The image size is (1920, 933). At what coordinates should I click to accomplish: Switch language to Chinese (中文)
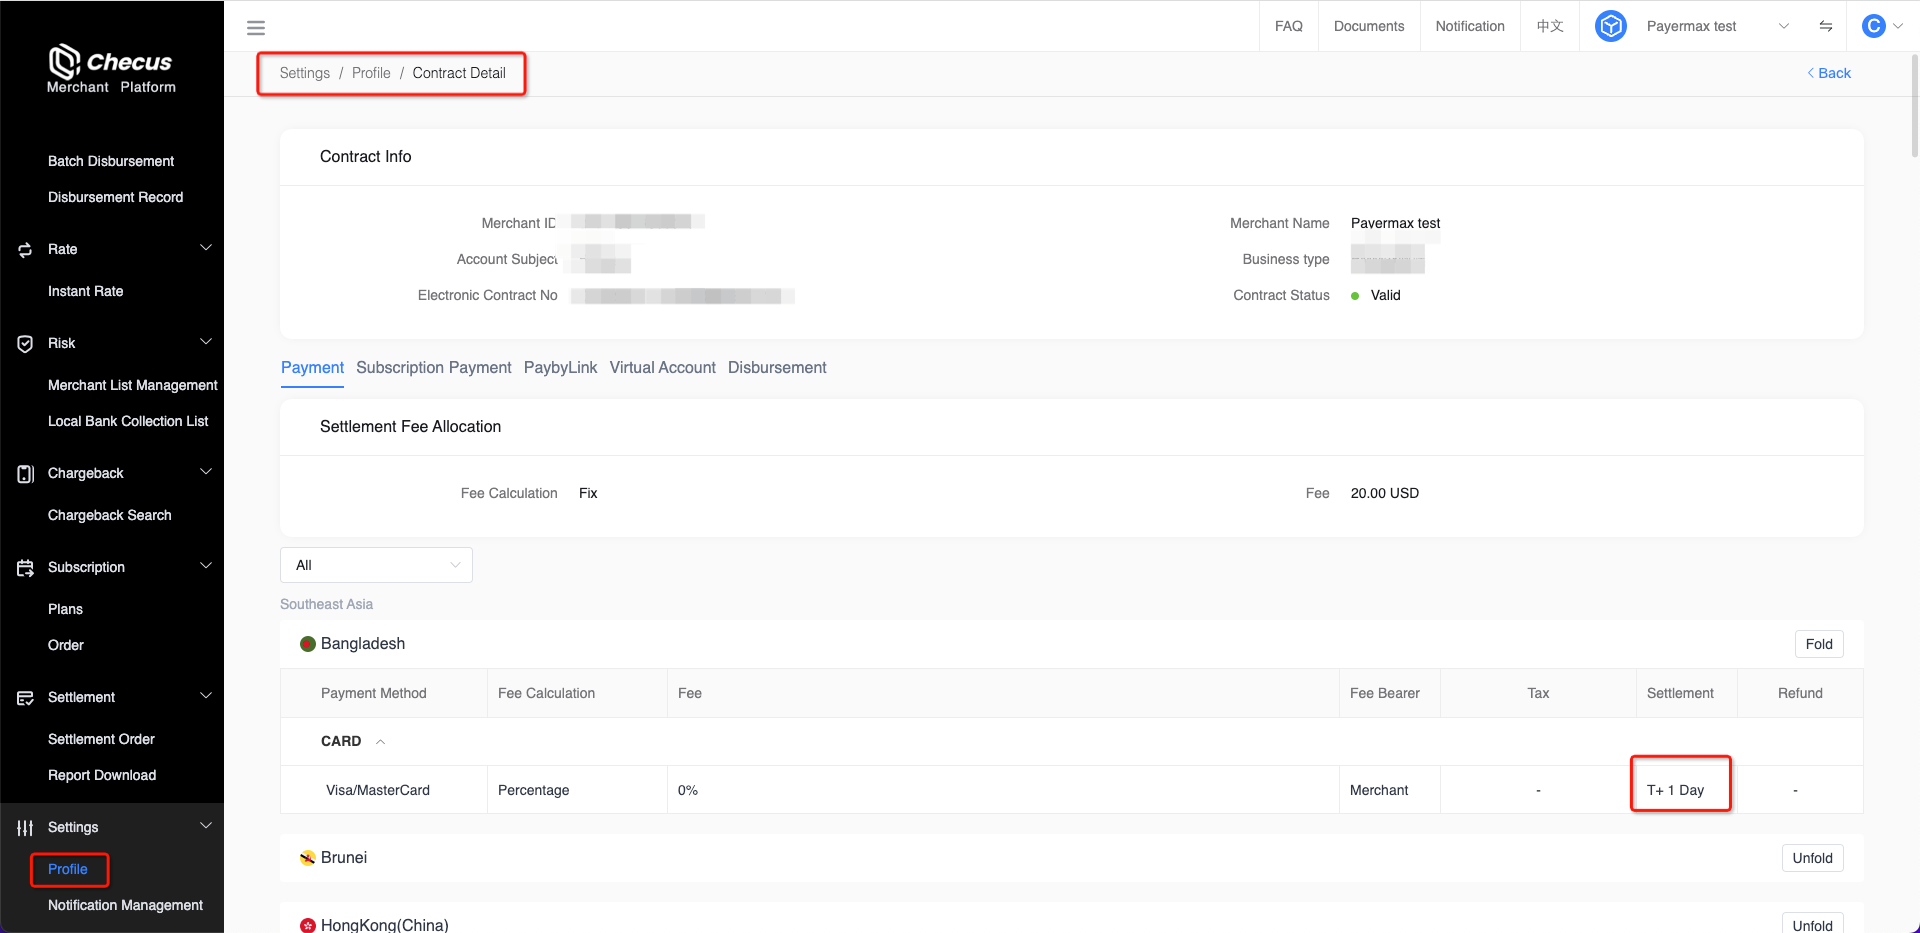point(1549,26)
